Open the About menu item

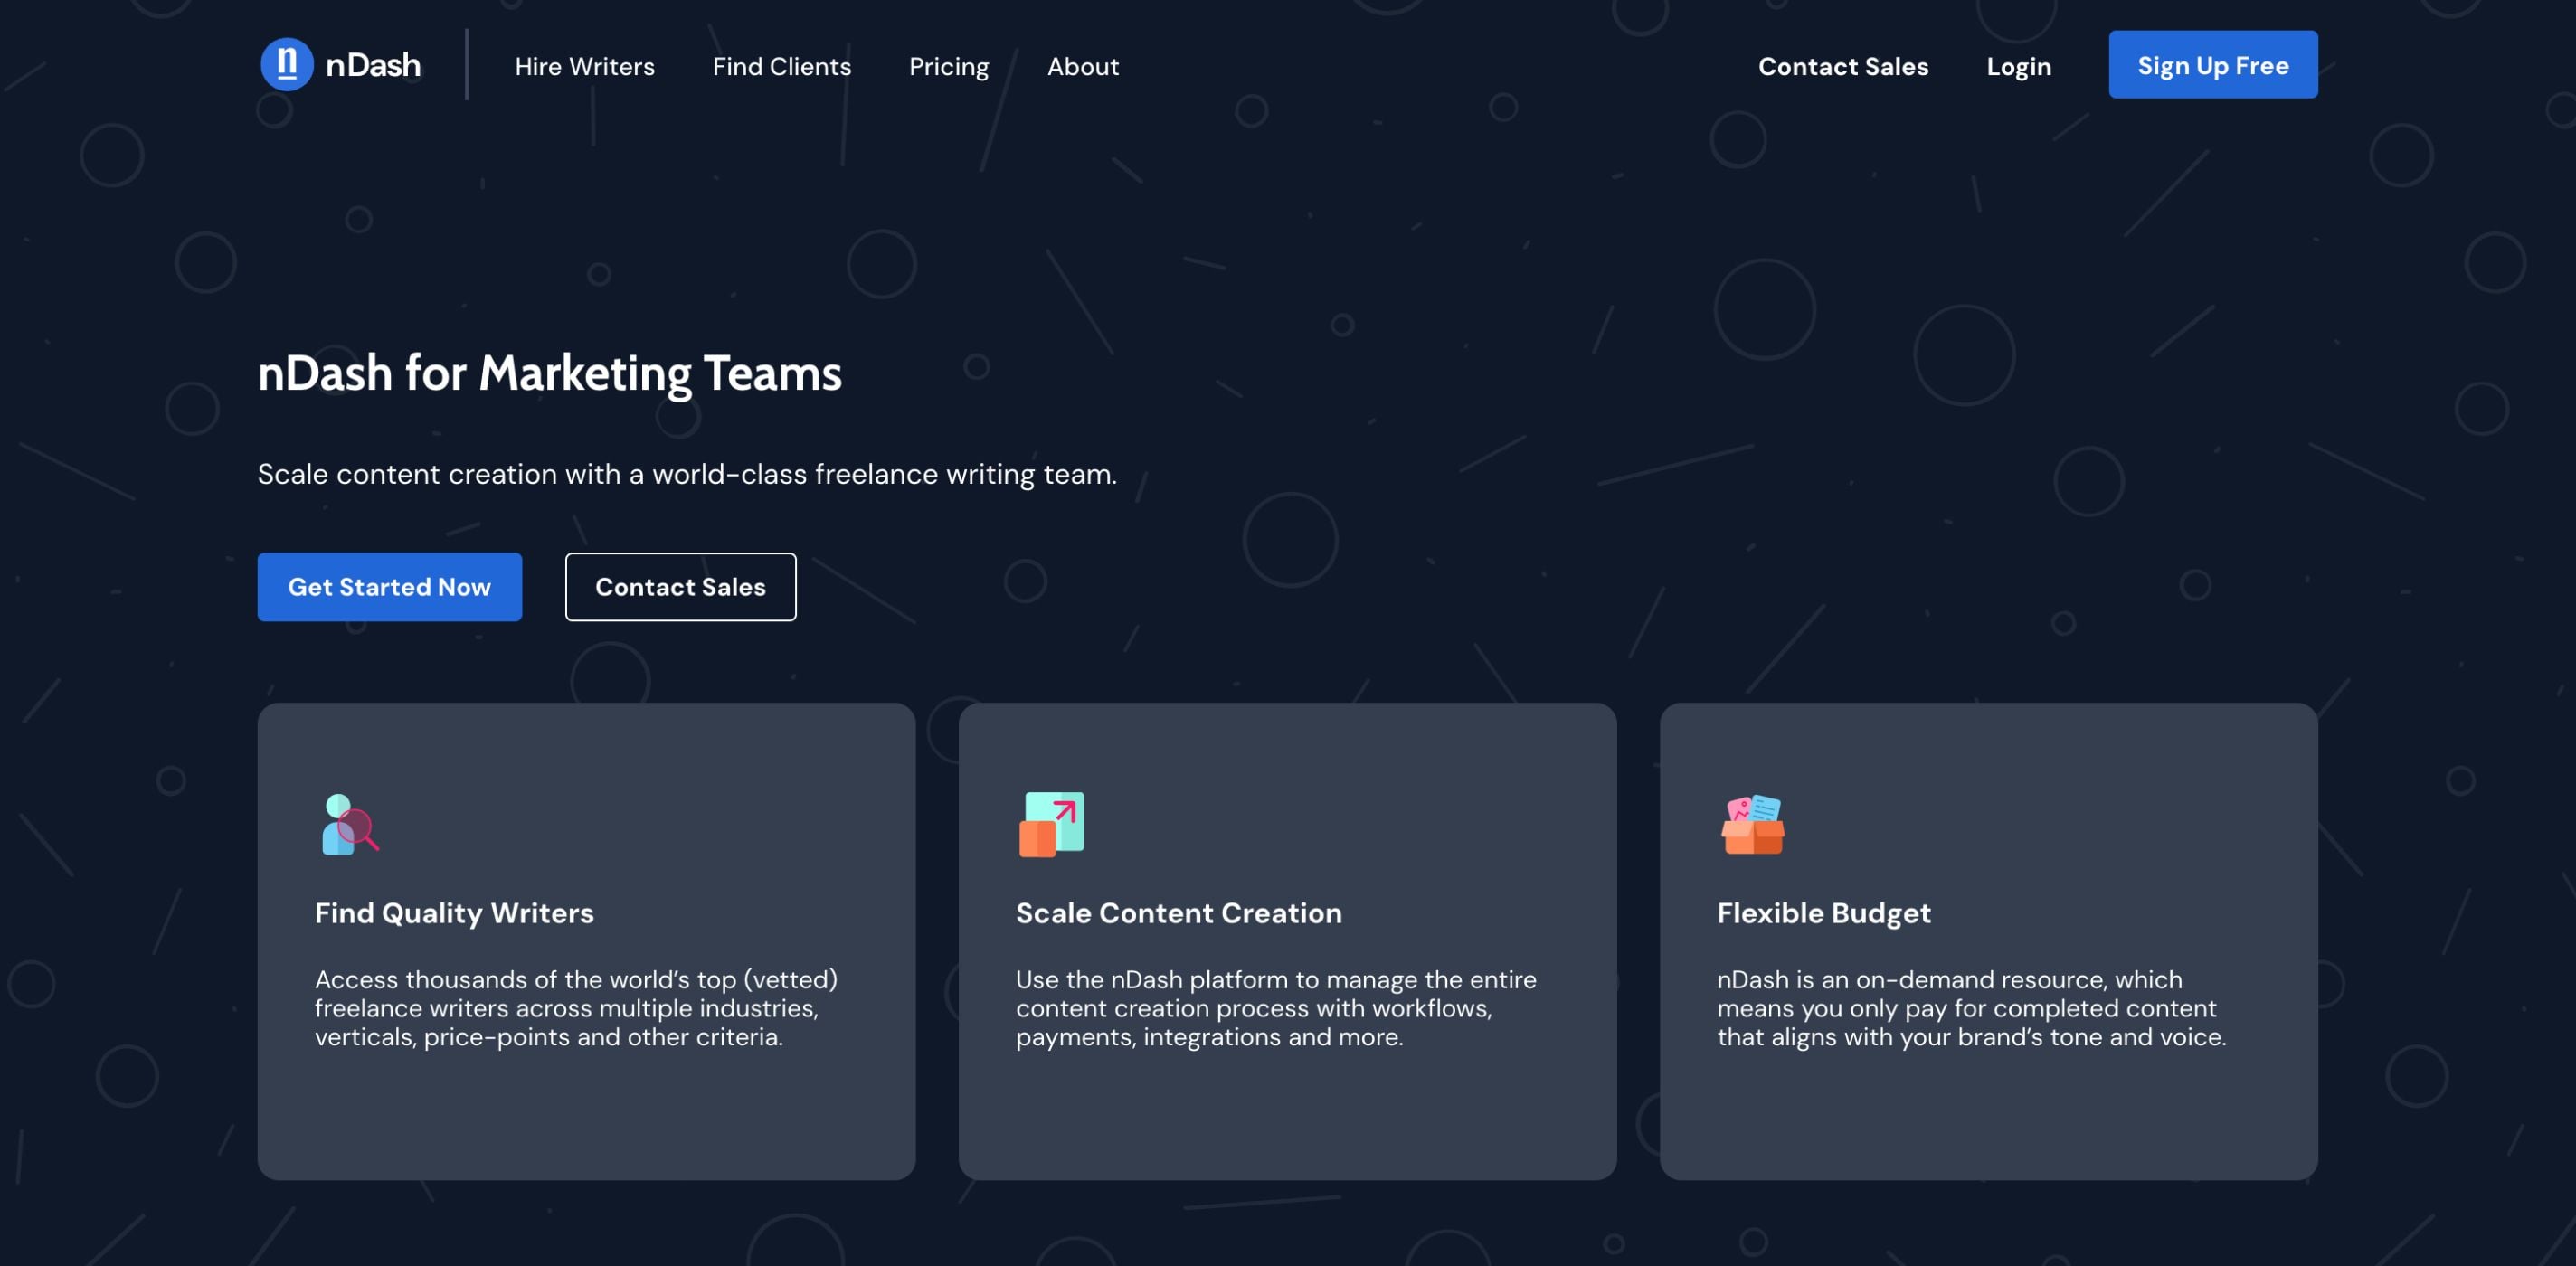pyautogui.click(x=1082, y=66)
